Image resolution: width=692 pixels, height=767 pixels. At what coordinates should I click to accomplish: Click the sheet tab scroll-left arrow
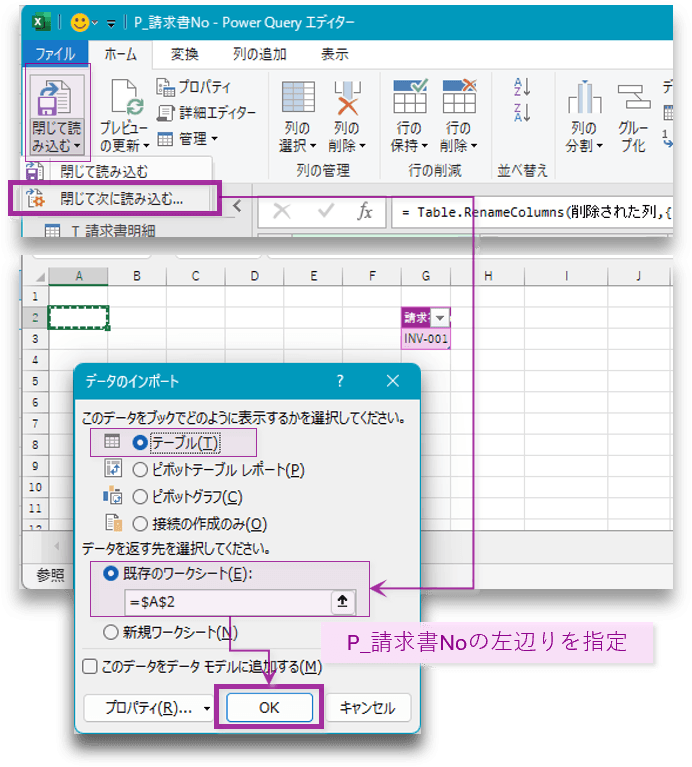point(56,546)
